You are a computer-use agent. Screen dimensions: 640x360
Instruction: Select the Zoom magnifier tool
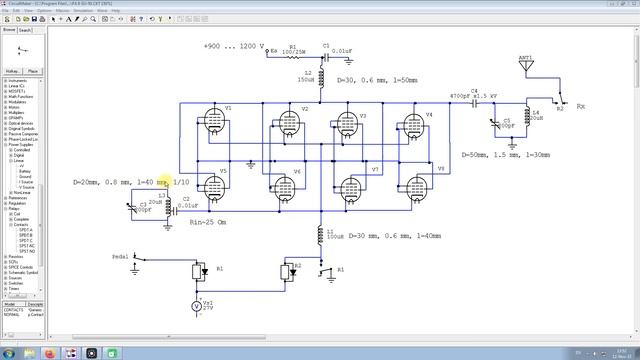[x=93, y=19]
